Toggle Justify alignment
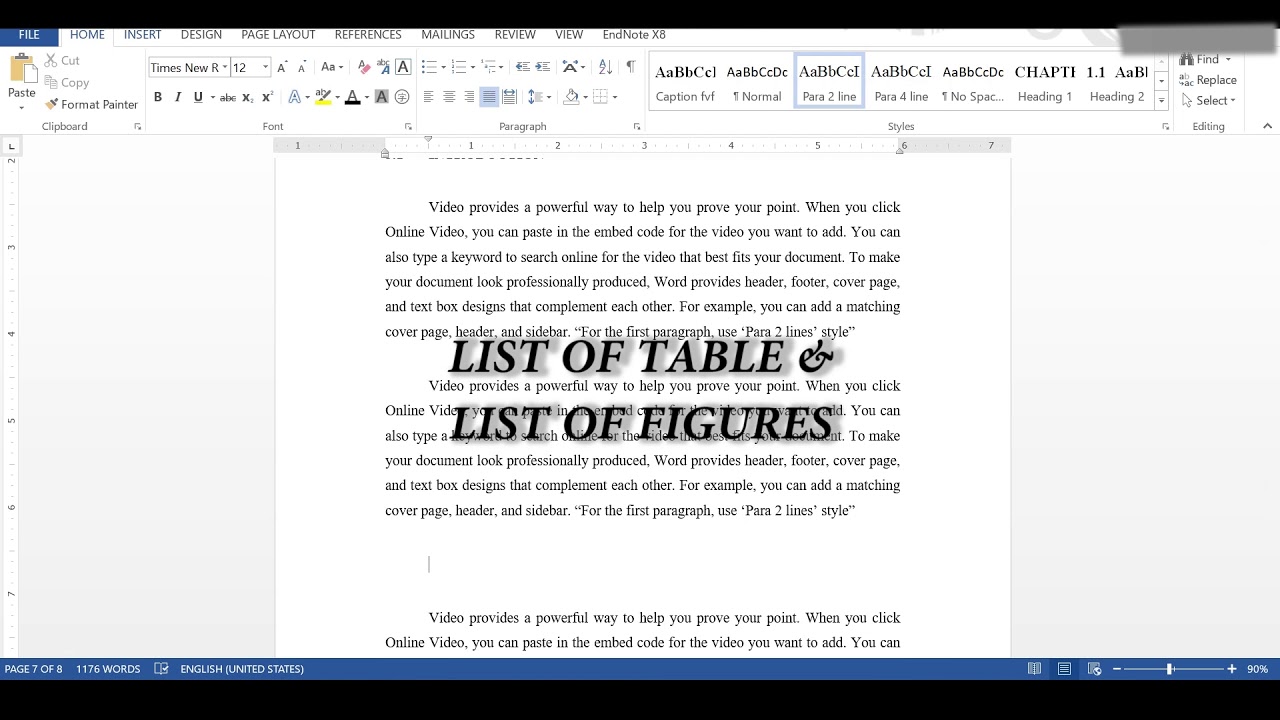 [x=489, y=97]
